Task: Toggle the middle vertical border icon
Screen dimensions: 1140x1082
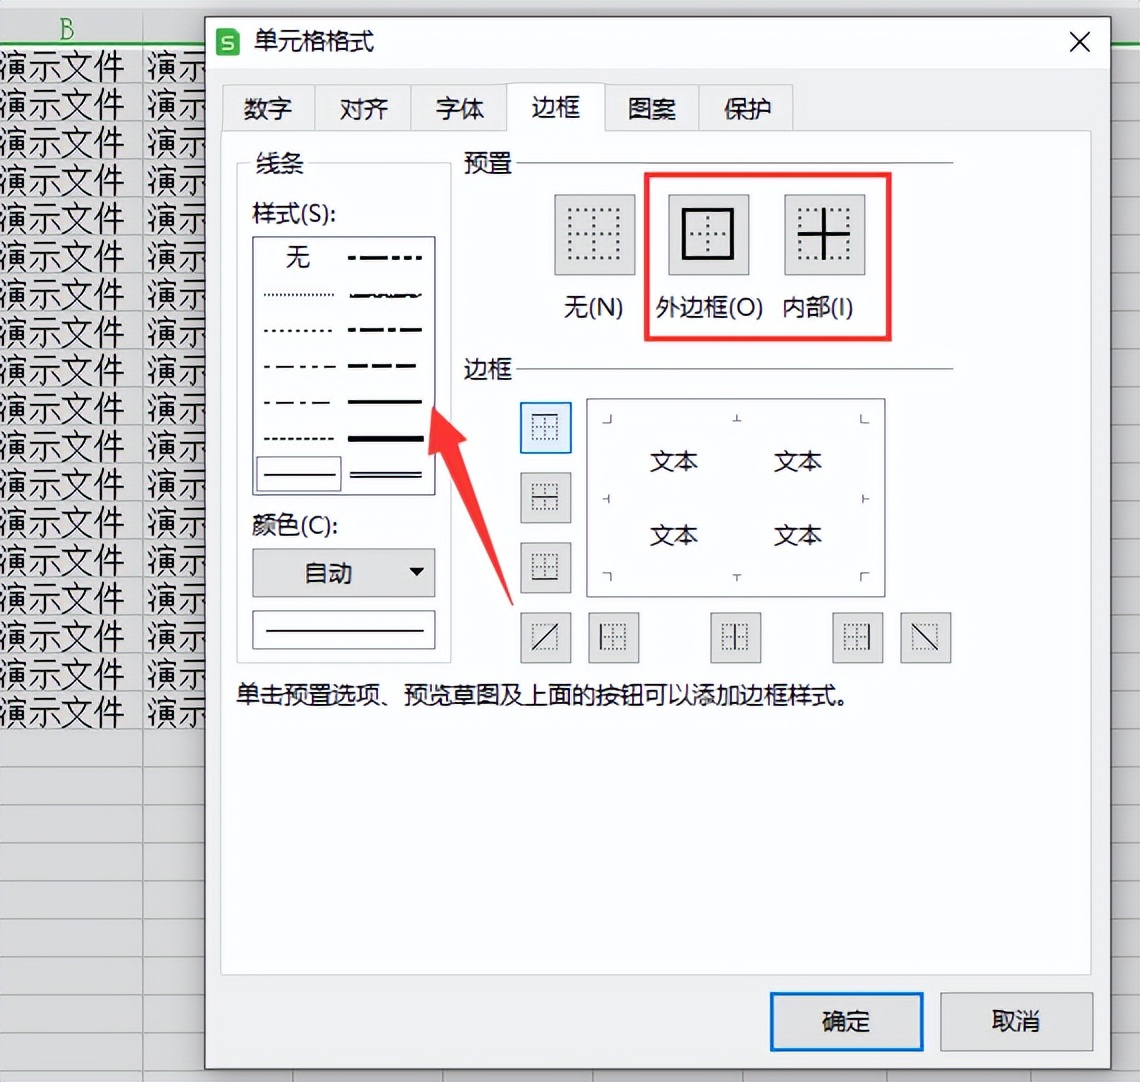Action: coord(735,637)
